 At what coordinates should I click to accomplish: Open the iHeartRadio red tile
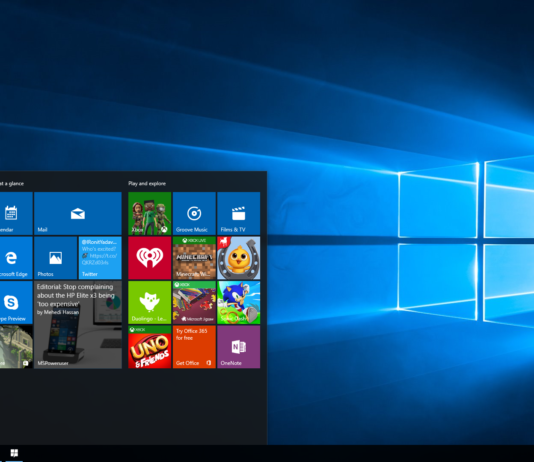pos(150,258)
